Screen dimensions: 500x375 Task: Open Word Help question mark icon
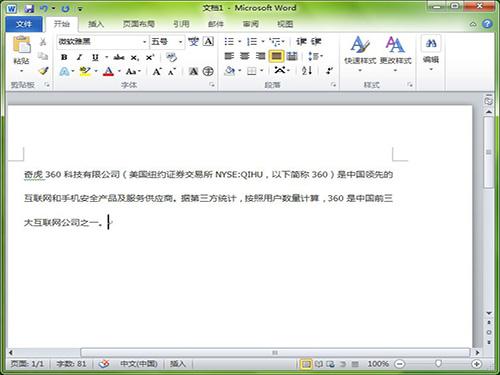pos(487,24)
